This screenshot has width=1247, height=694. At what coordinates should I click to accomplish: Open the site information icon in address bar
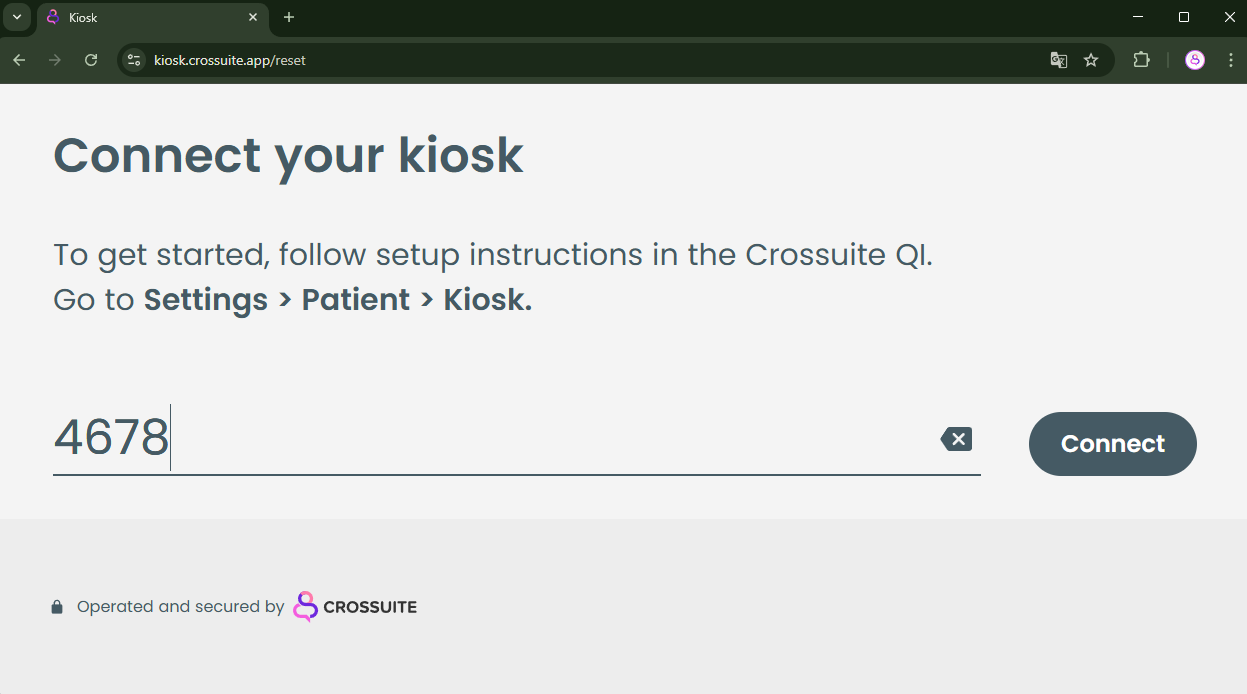134,60
